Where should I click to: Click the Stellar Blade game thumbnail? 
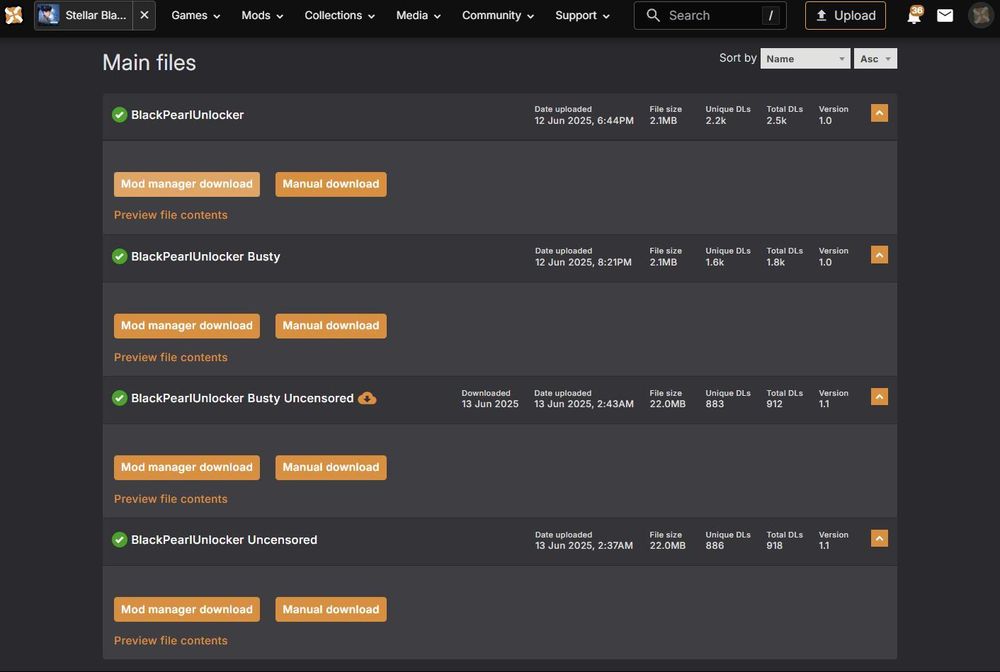tap(49, 16)
